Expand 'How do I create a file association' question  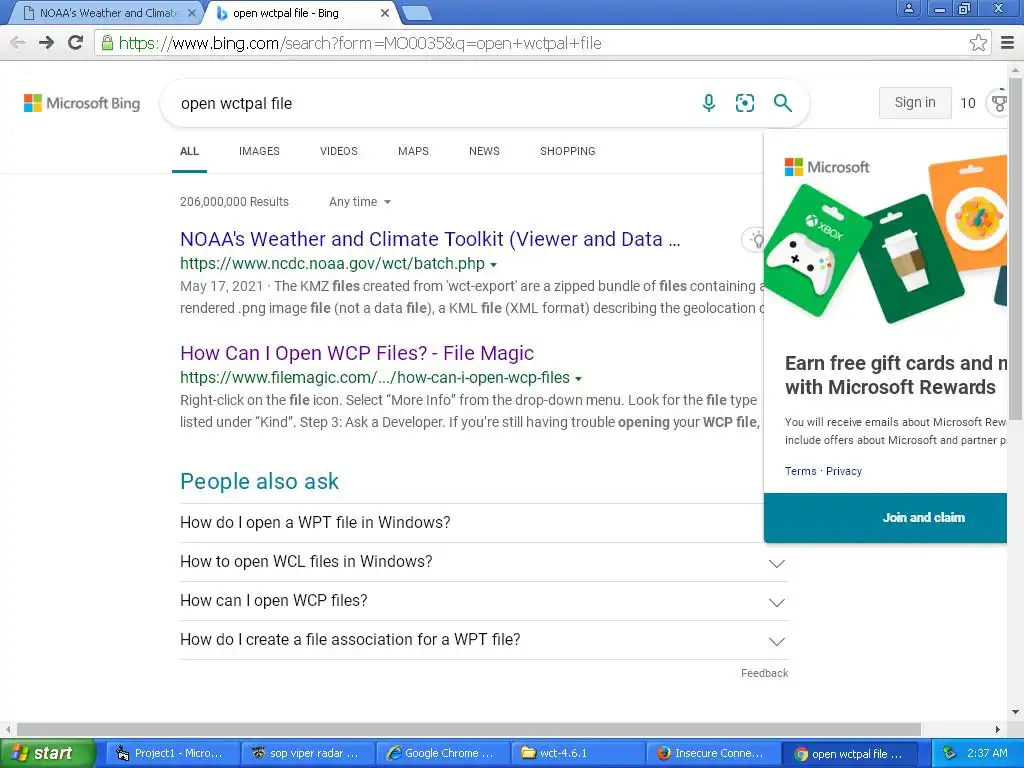(x=484, y=640)
